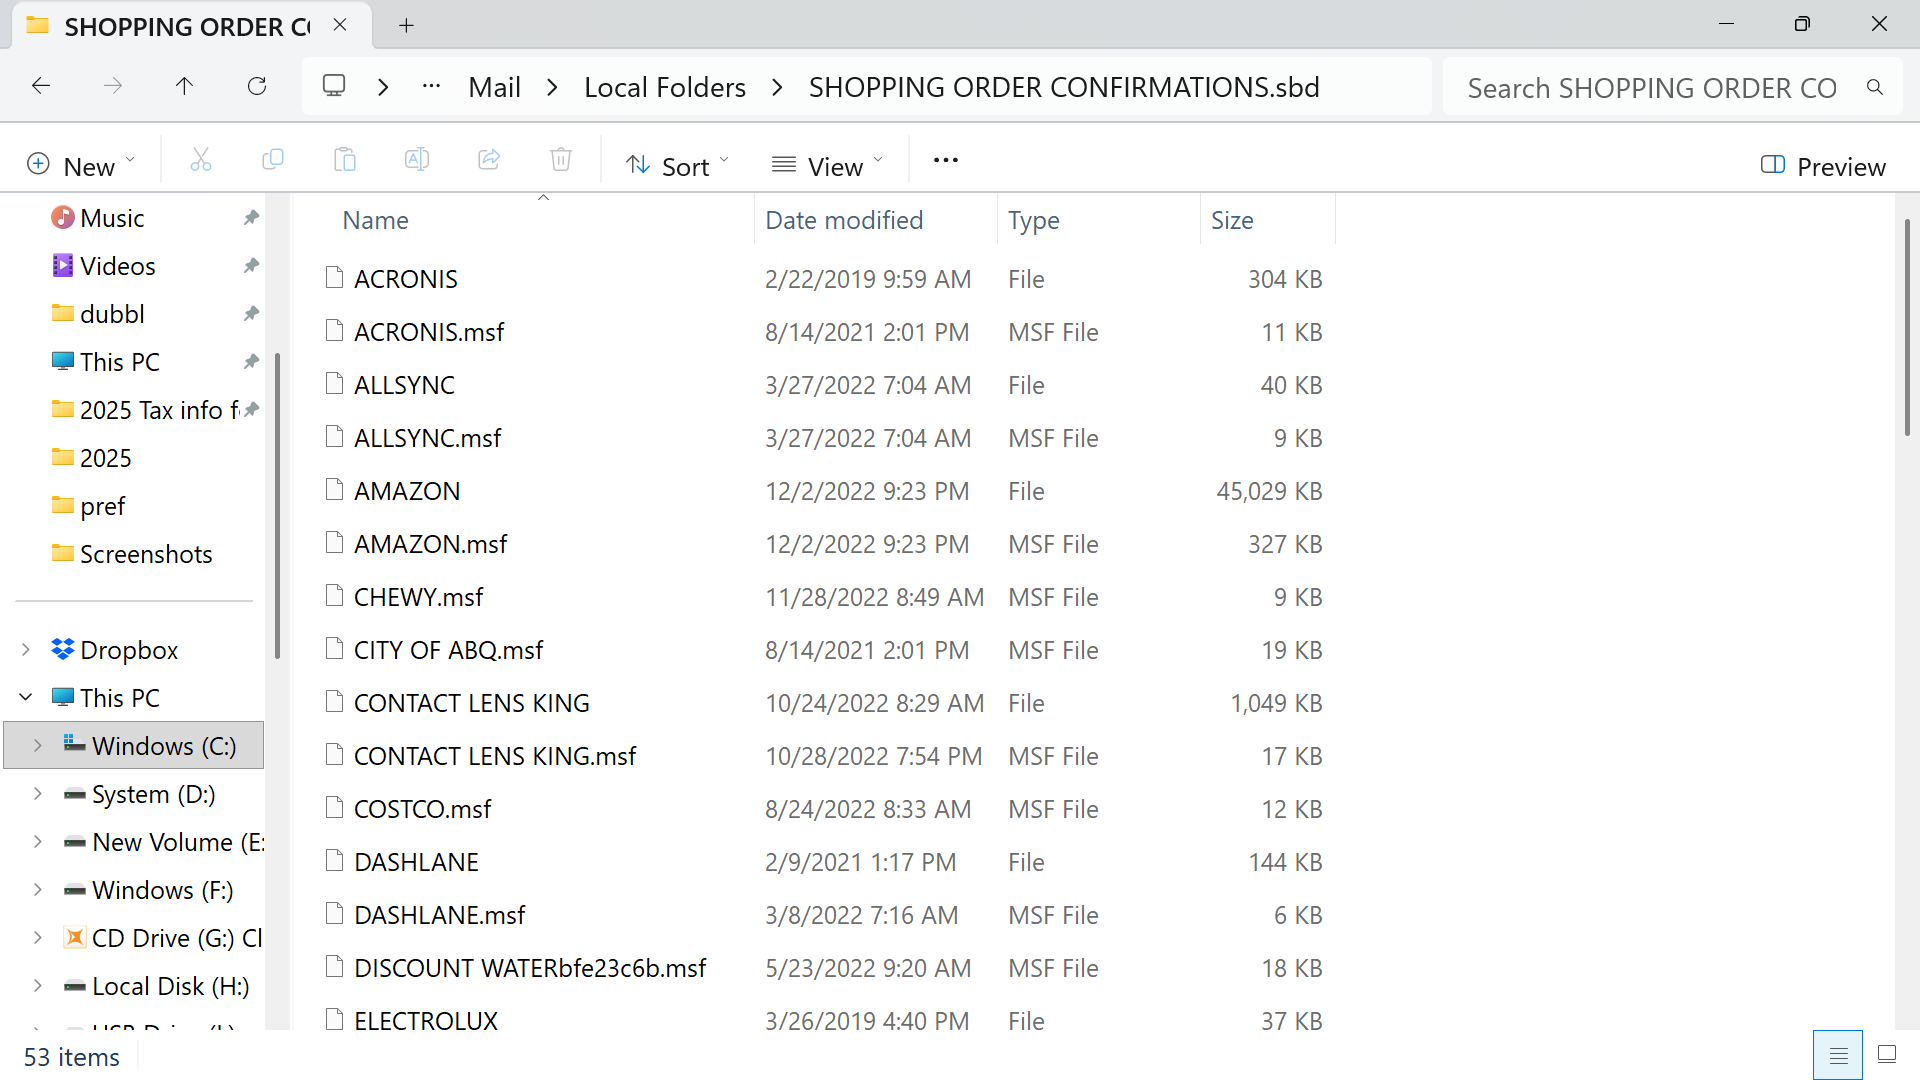Add a new tab with plus button

coord(406,26)
